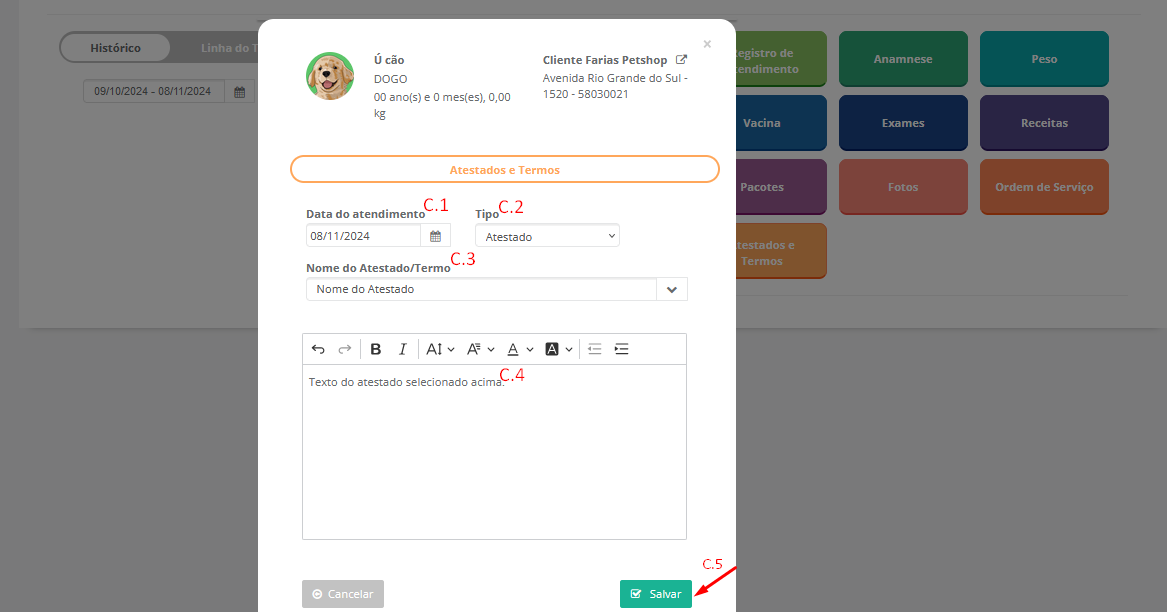Click the redo arrow in editor toolbar
1167x612 pixels.
point(345,349)
